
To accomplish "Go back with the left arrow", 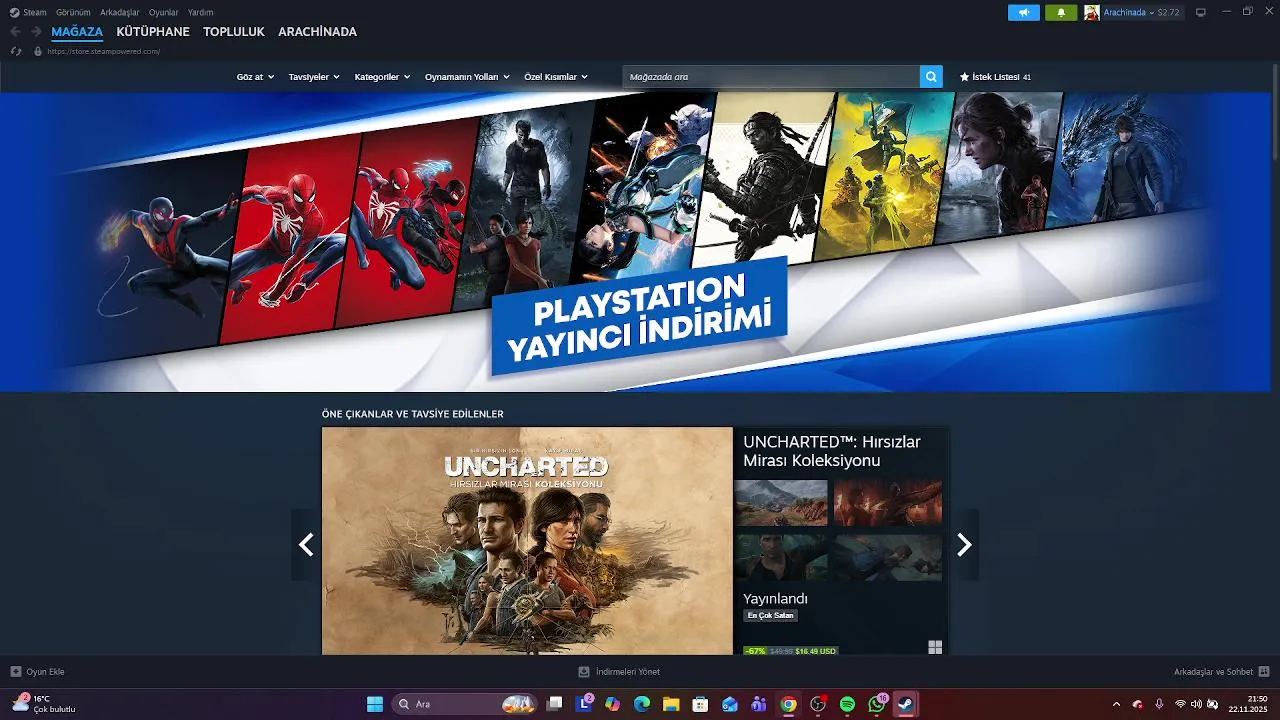I will pos(15,32).
